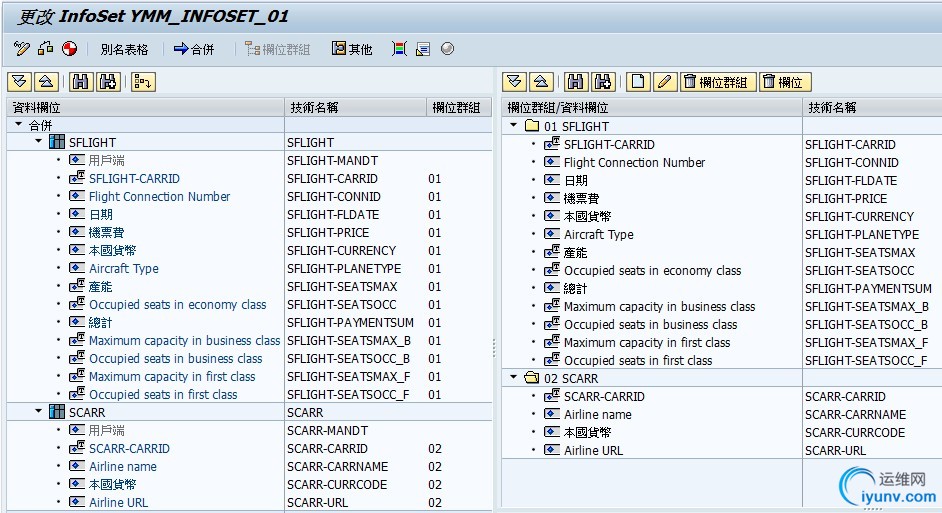The image size is (942, 513).
Task: Click the pencil change icon in right panel toolbar
Action: pos(664,82)
